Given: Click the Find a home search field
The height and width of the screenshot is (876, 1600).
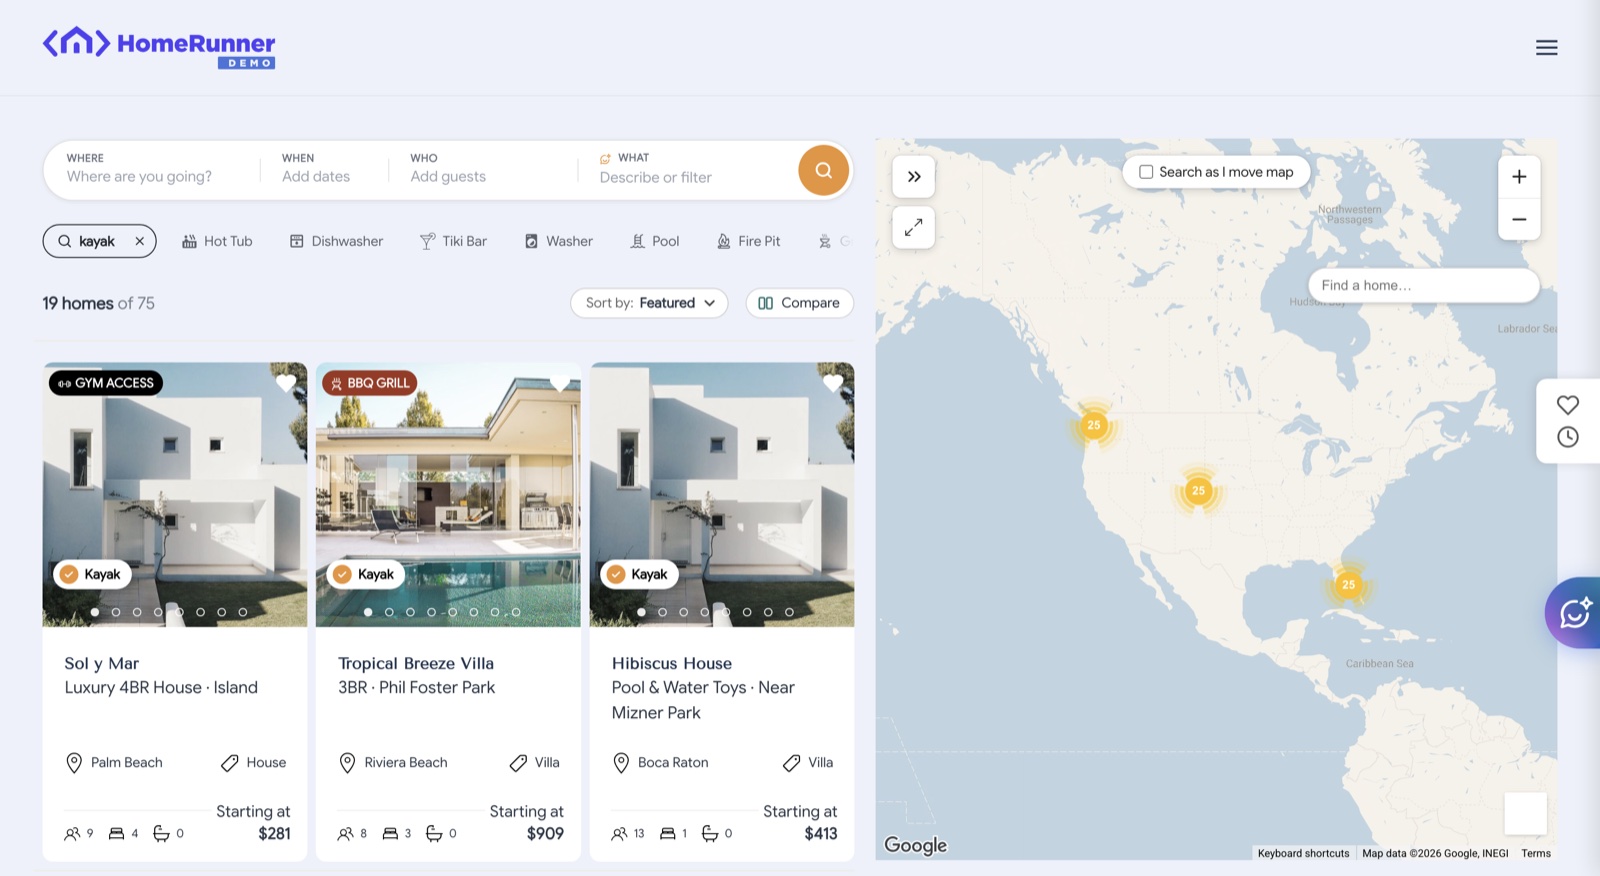Looking at the screenshot, I should coord(1423,285).
